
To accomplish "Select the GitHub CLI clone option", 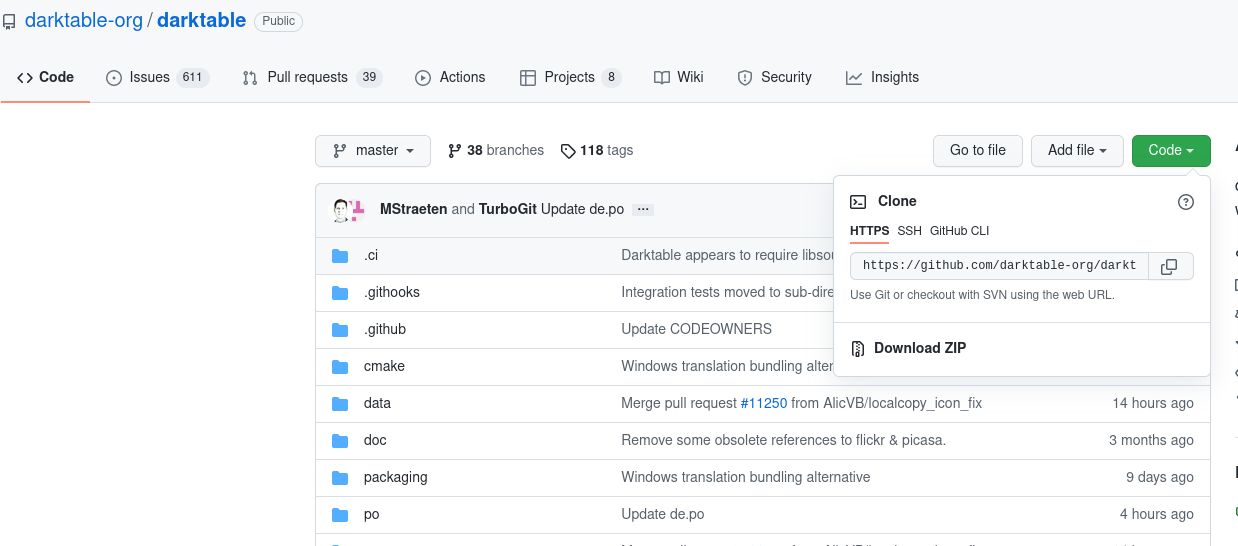I will click(959, 231).
